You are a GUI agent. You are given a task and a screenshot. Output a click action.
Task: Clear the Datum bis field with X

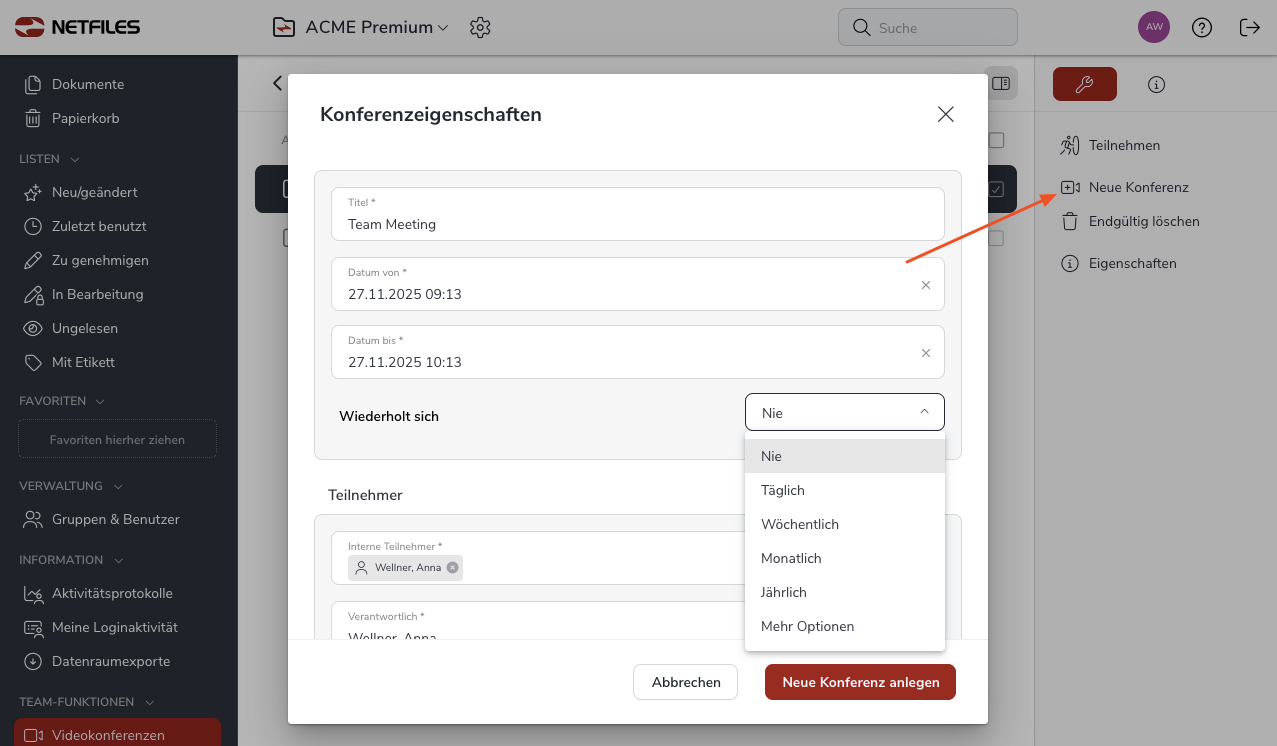[925, 353]
